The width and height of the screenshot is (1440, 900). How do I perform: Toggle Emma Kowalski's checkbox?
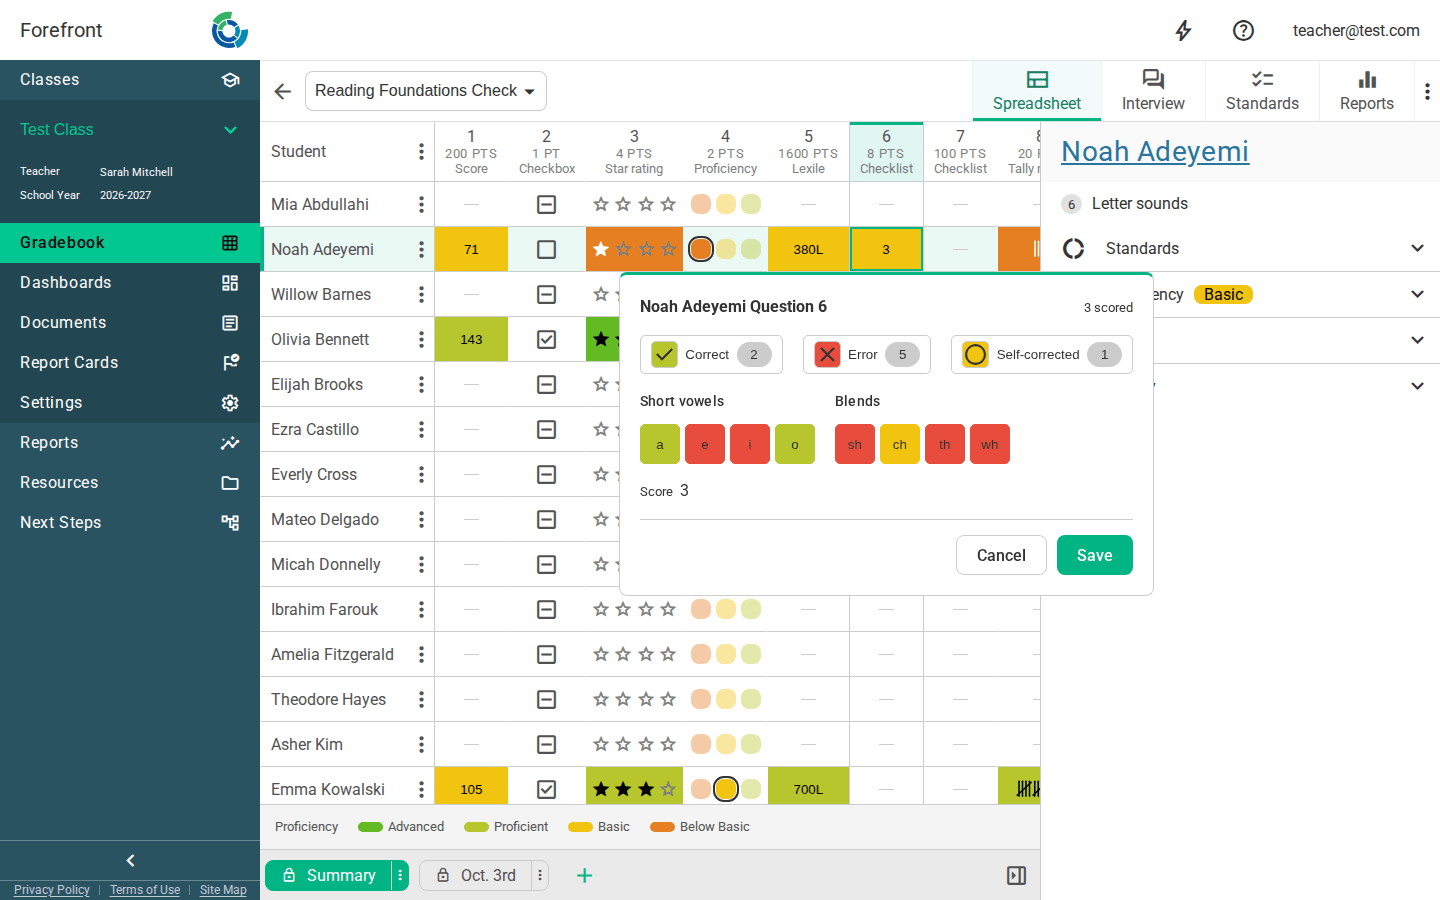[546, 789]
